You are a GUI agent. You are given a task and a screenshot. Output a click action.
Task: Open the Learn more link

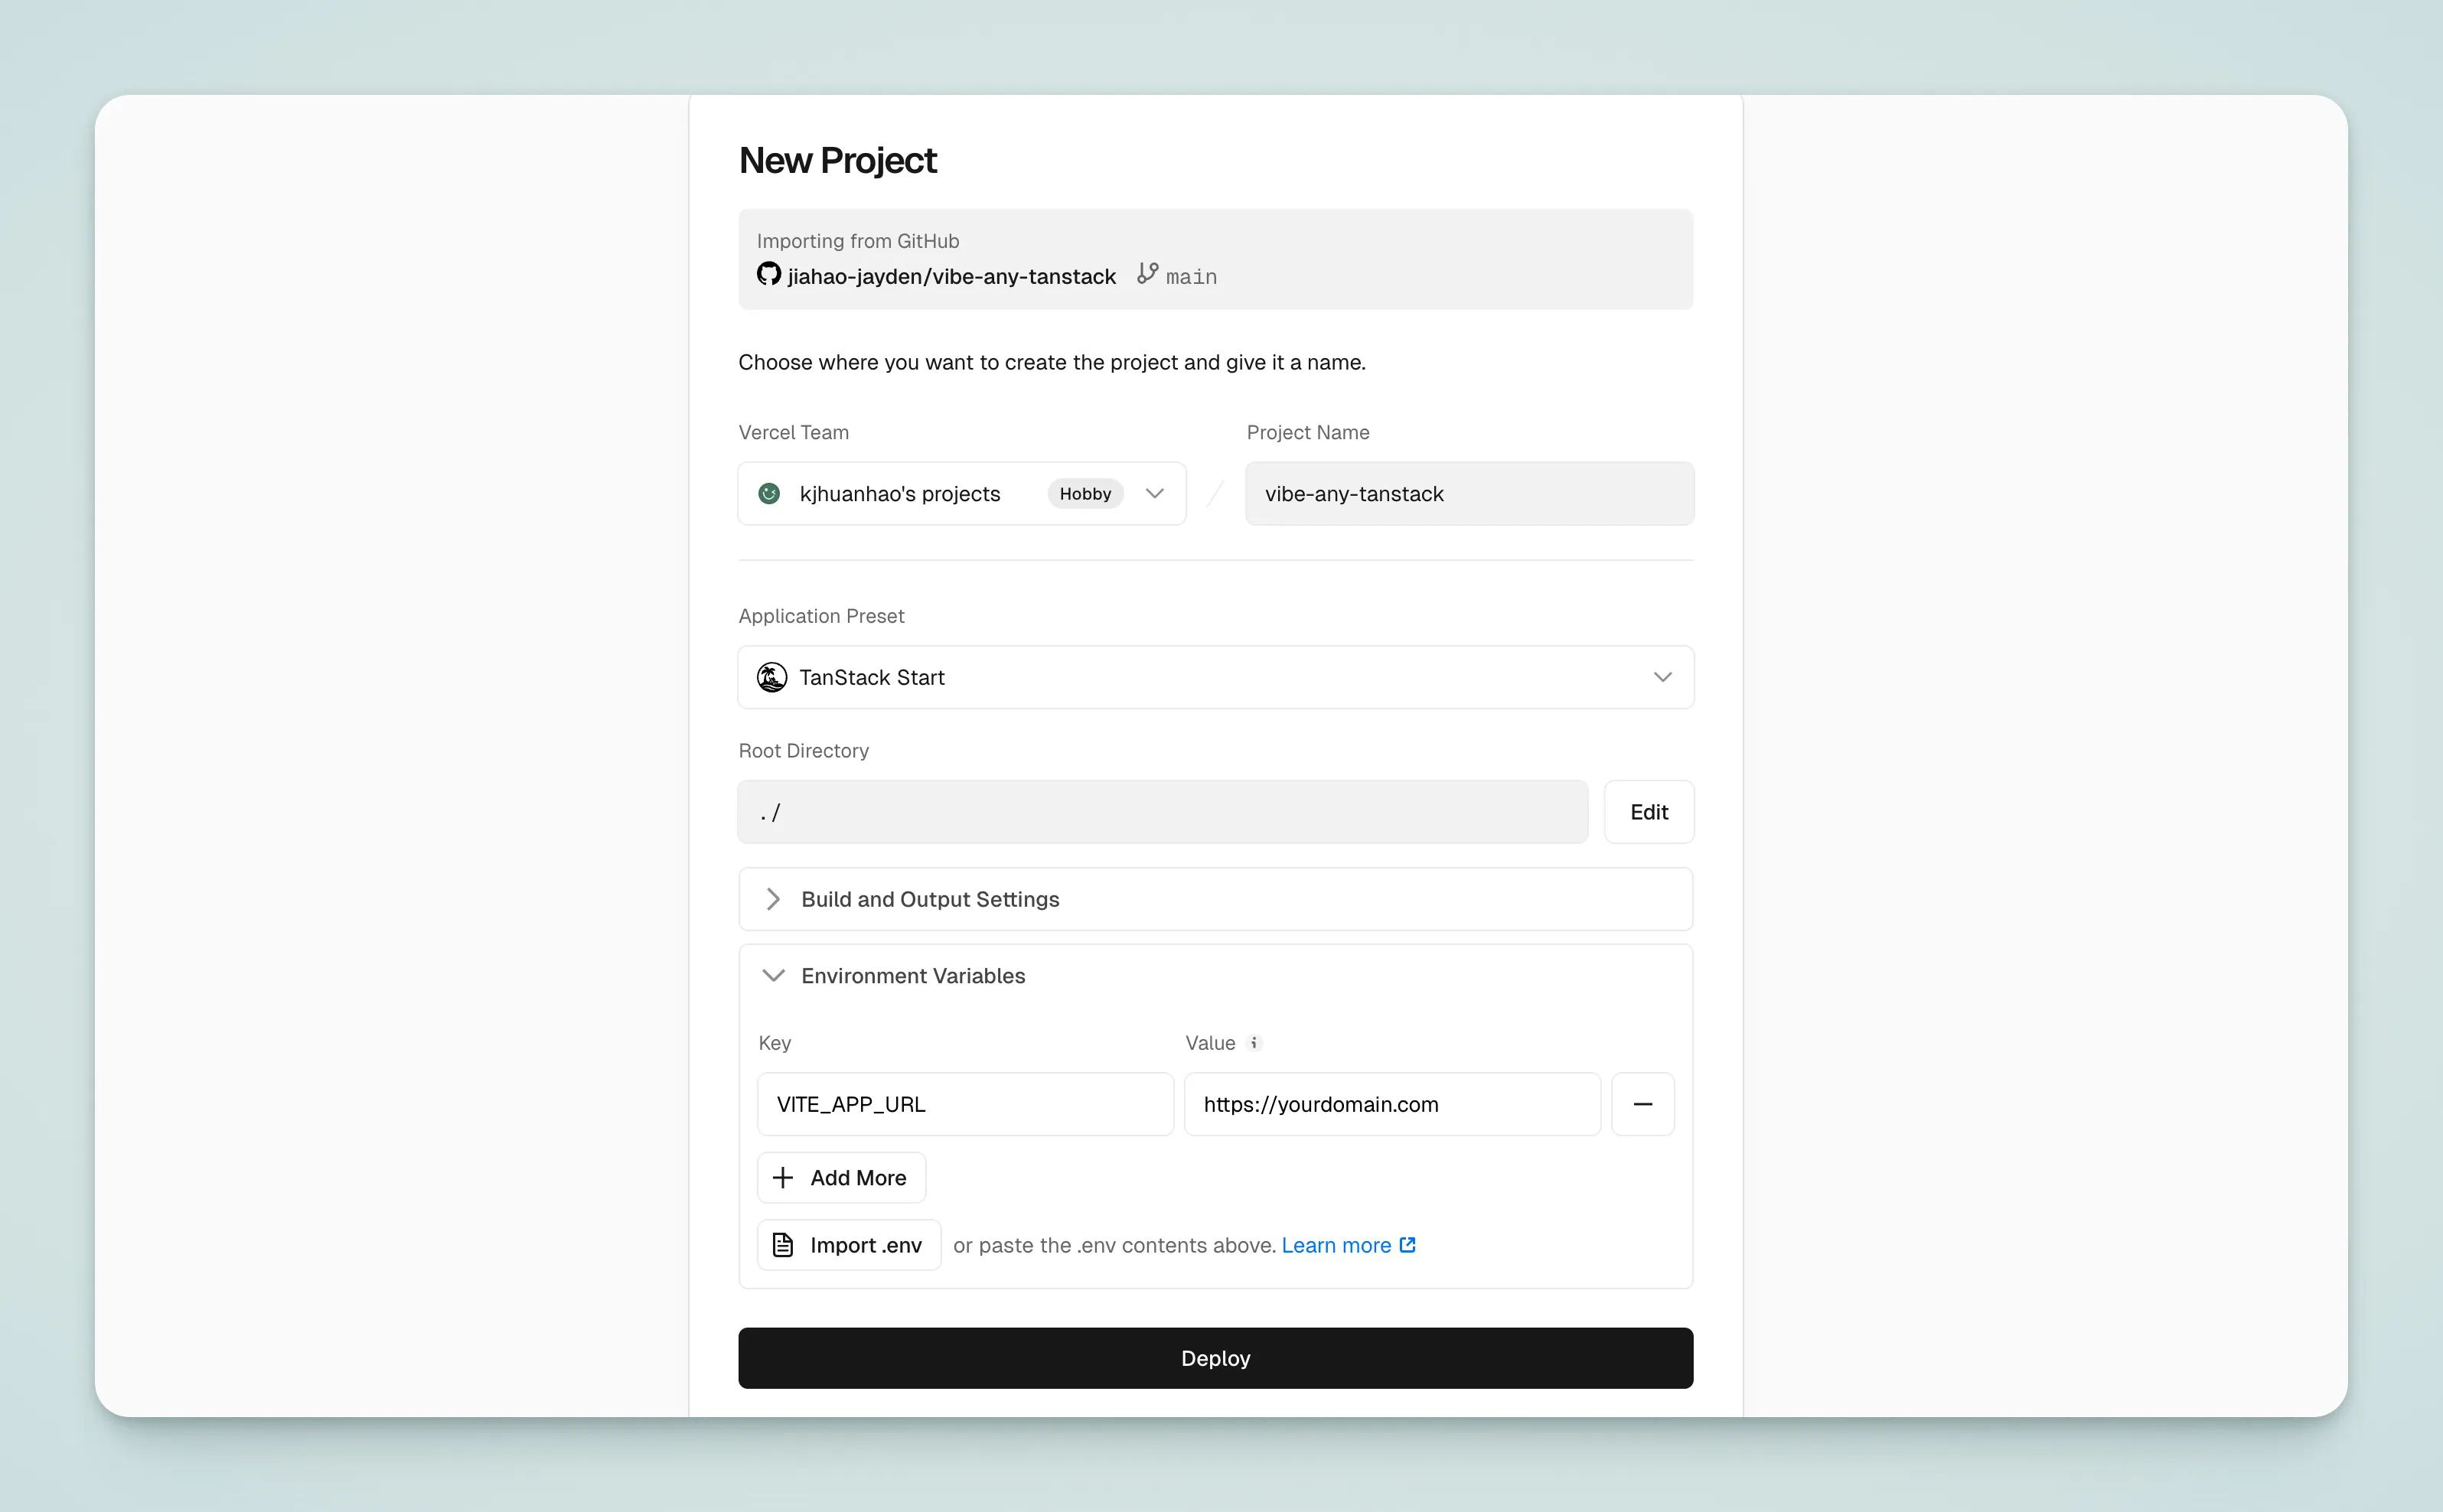pos(1336,1245)
